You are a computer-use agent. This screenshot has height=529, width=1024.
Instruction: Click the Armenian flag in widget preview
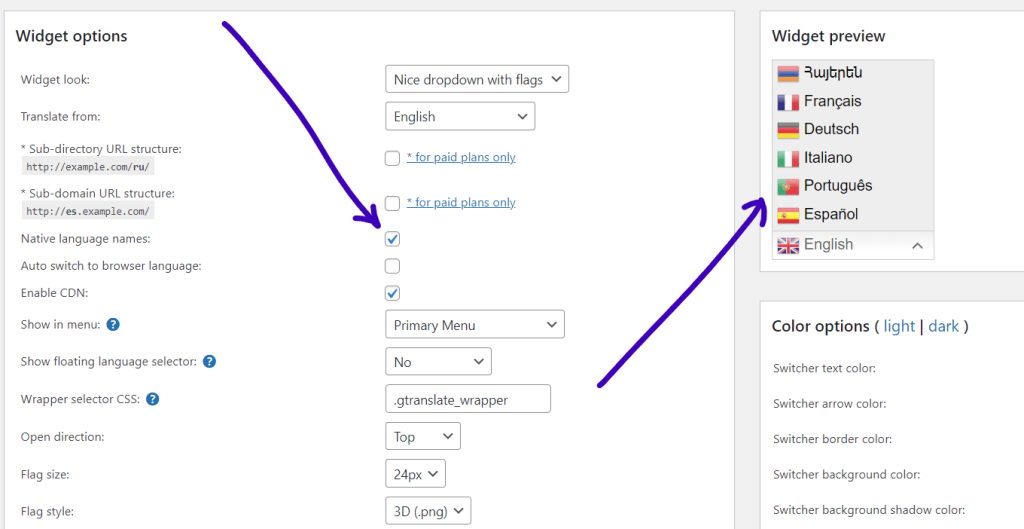click(x=788, y=74)
